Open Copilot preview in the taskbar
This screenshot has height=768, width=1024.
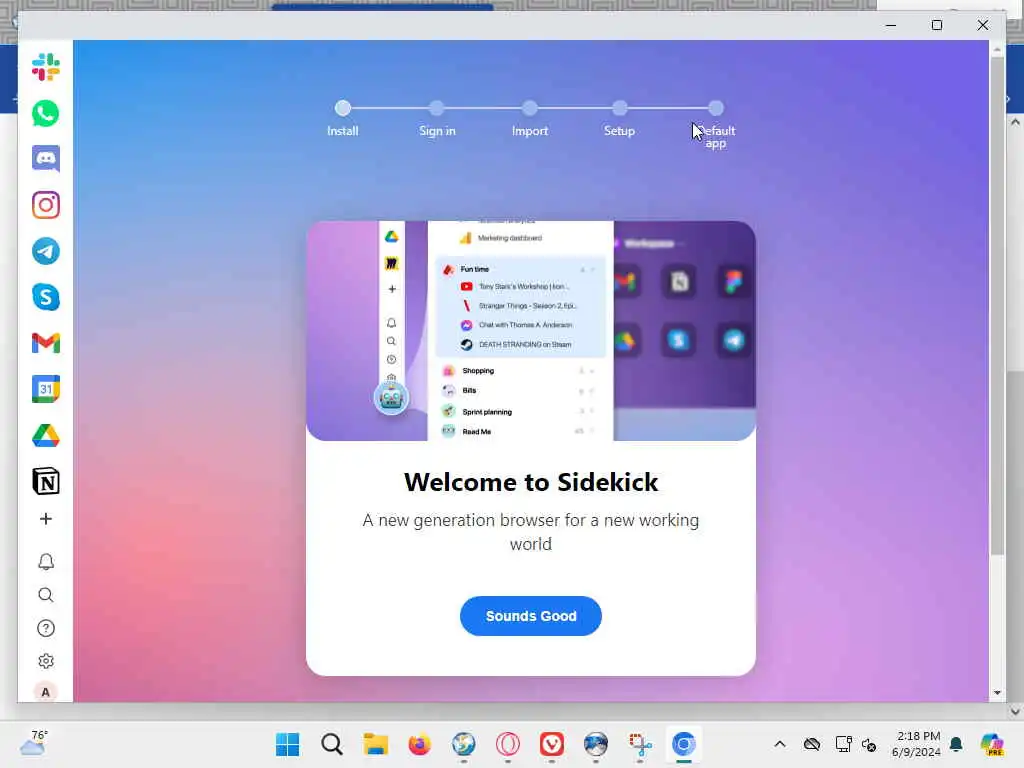pyautogui.click(x=992, y=744)
